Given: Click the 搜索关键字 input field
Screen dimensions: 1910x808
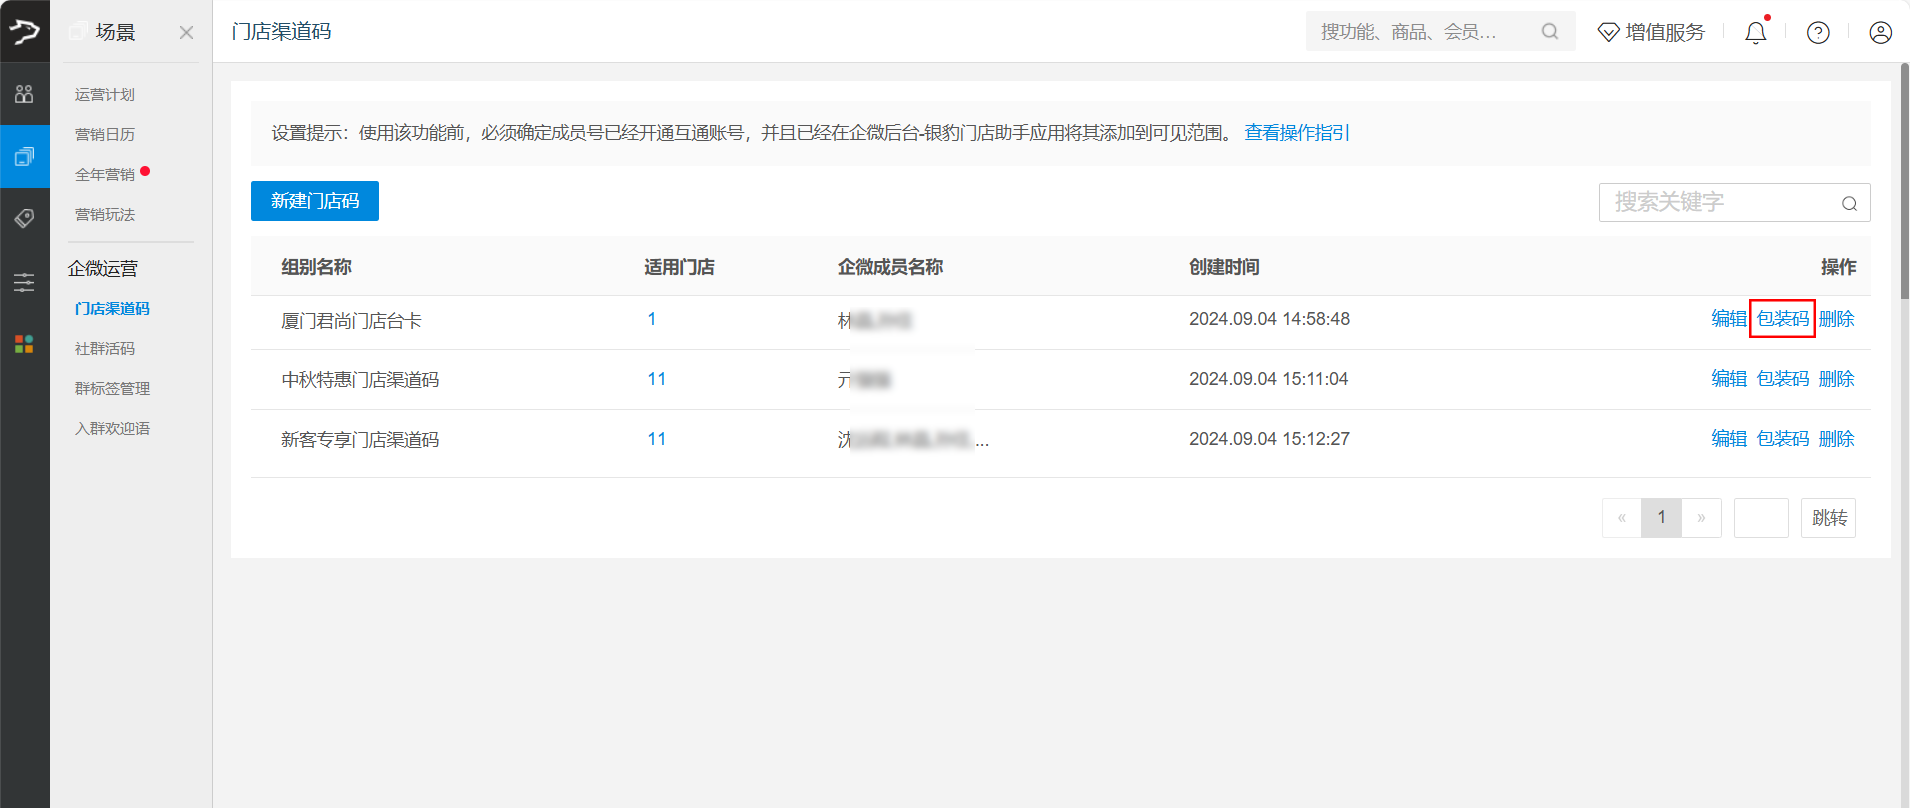Looking at the screenshot, I should [1720, 203].
